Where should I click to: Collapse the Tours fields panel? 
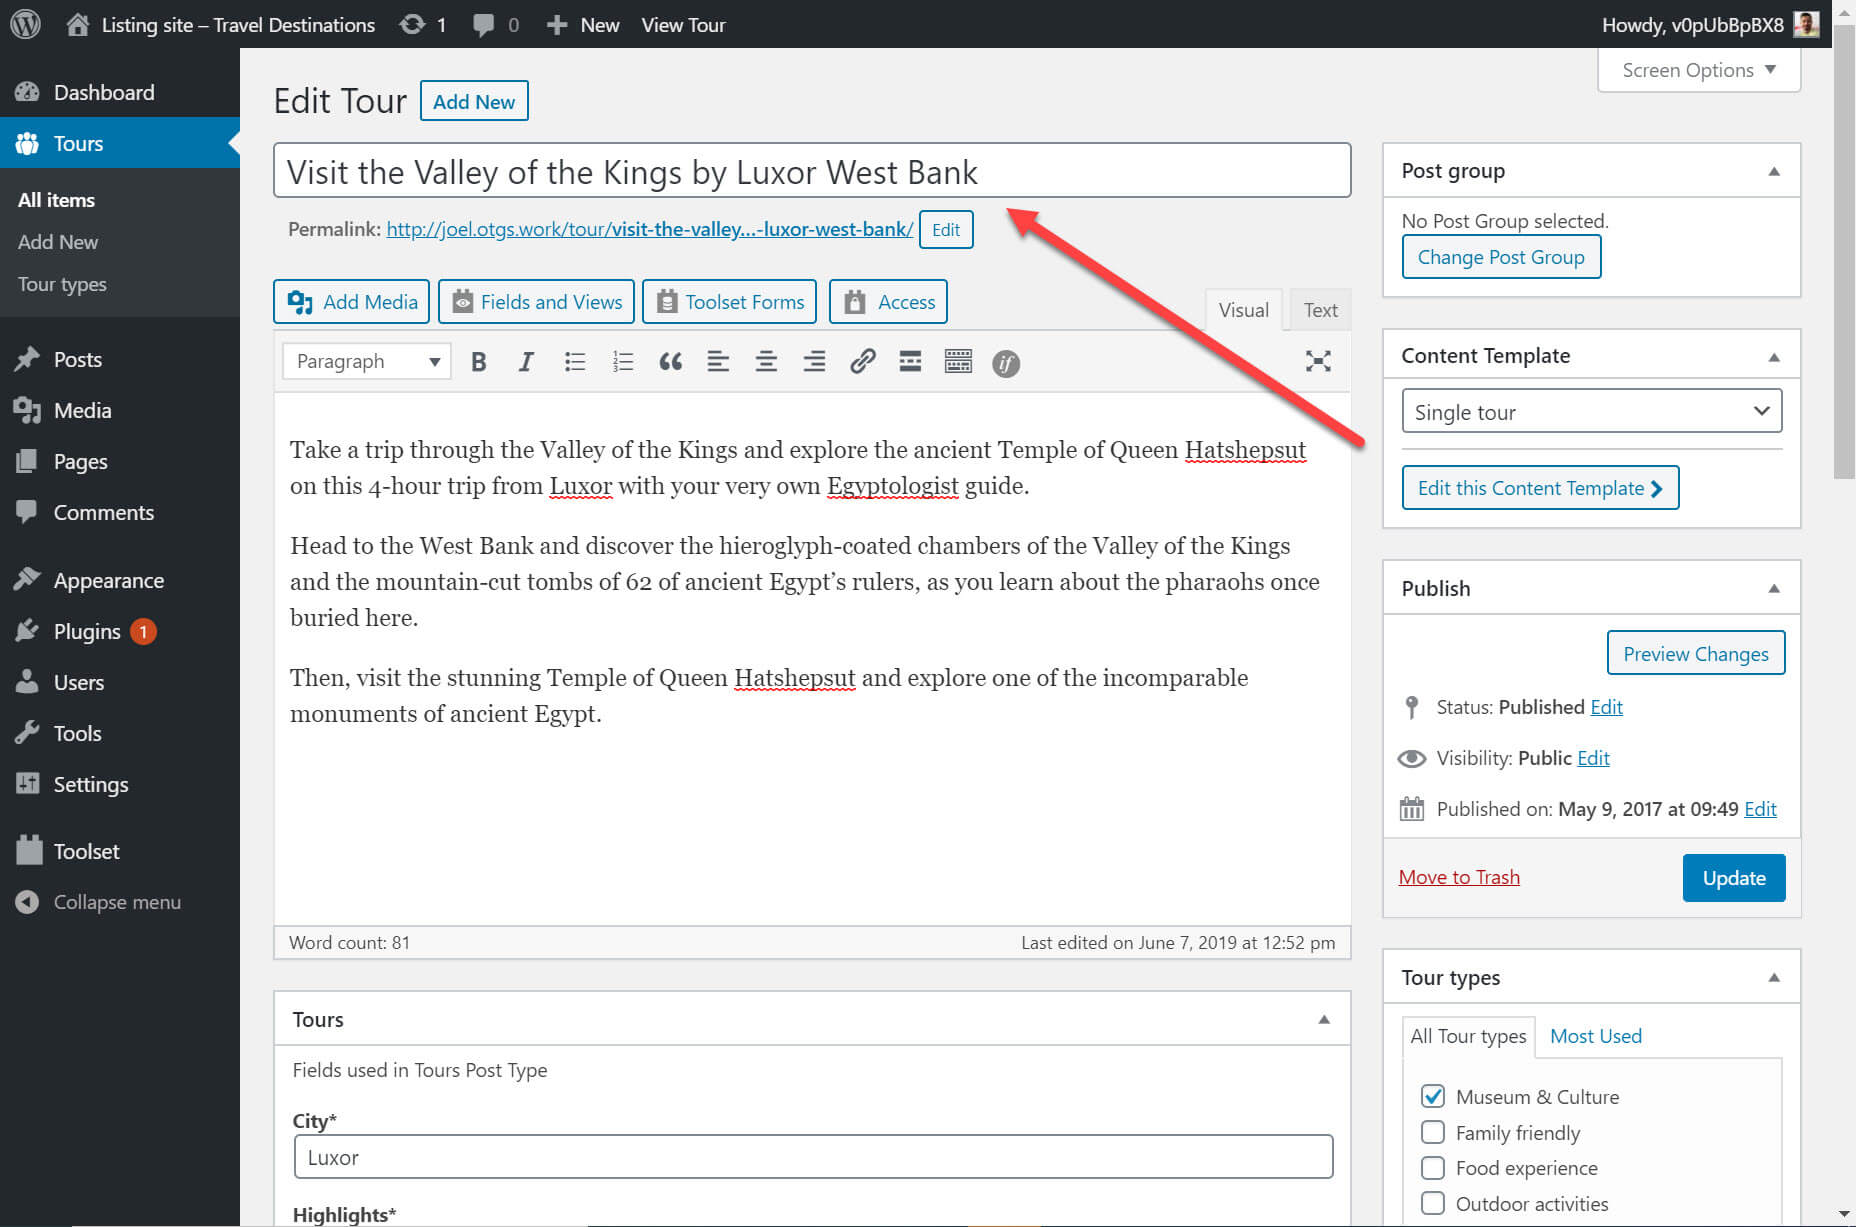click(x=1323, y=1020)
